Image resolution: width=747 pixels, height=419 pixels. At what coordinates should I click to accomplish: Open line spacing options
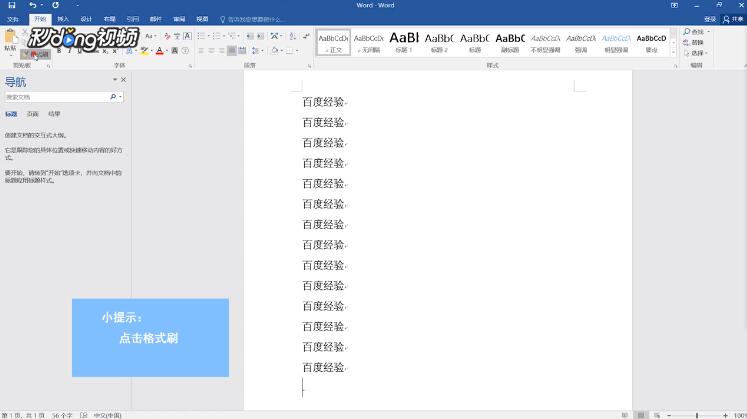click(x=255, y=50)
